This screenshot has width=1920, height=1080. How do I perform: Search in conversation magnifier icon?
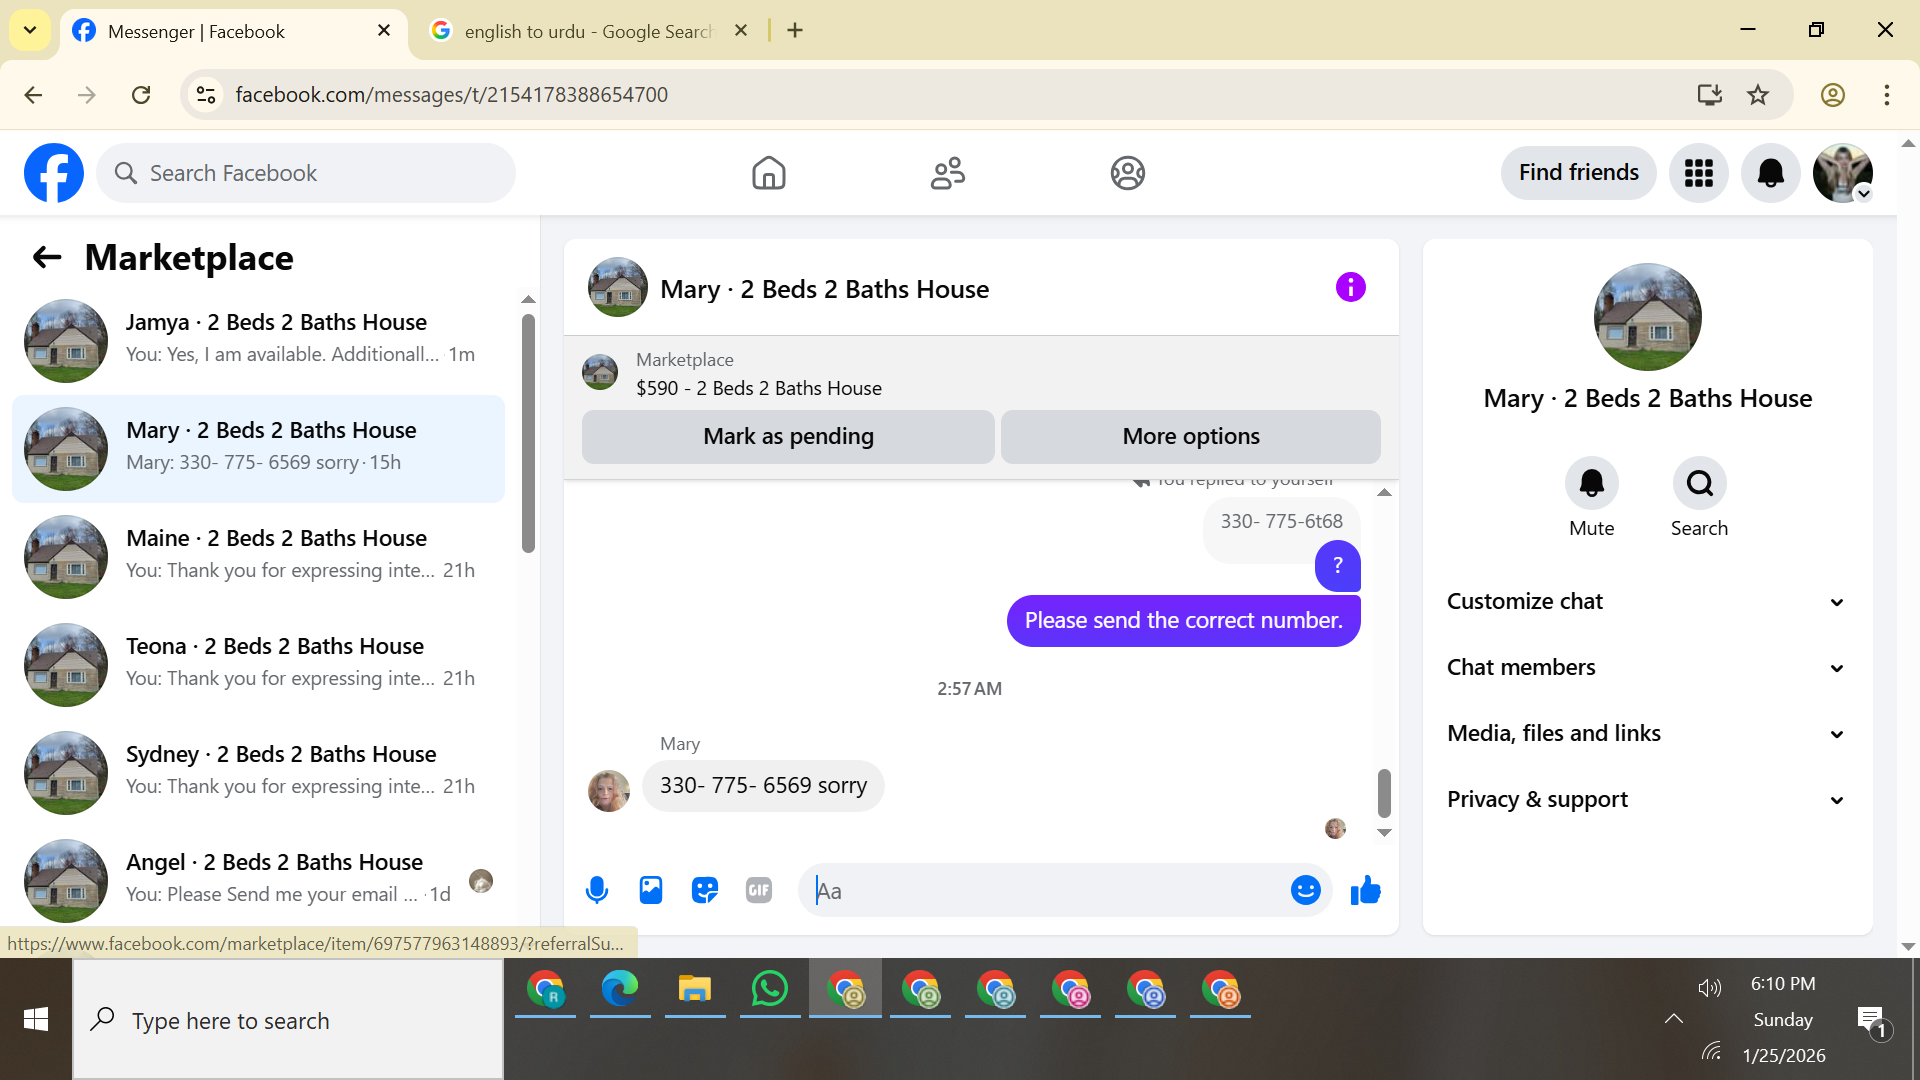tap(1699, 484)
